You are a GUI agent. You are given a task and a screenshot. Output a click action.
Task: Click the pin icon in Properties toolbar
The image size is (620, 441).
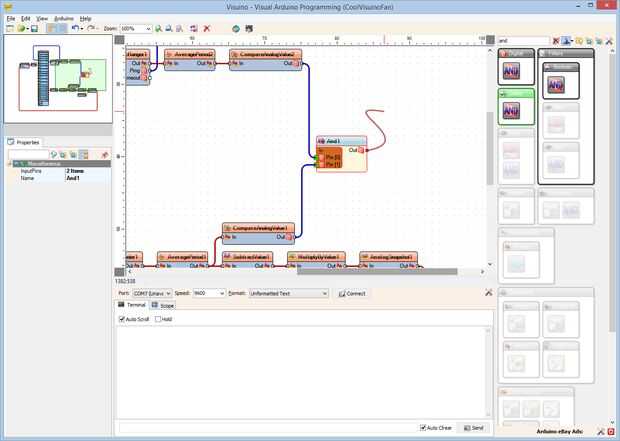click(x=105, y=155)
